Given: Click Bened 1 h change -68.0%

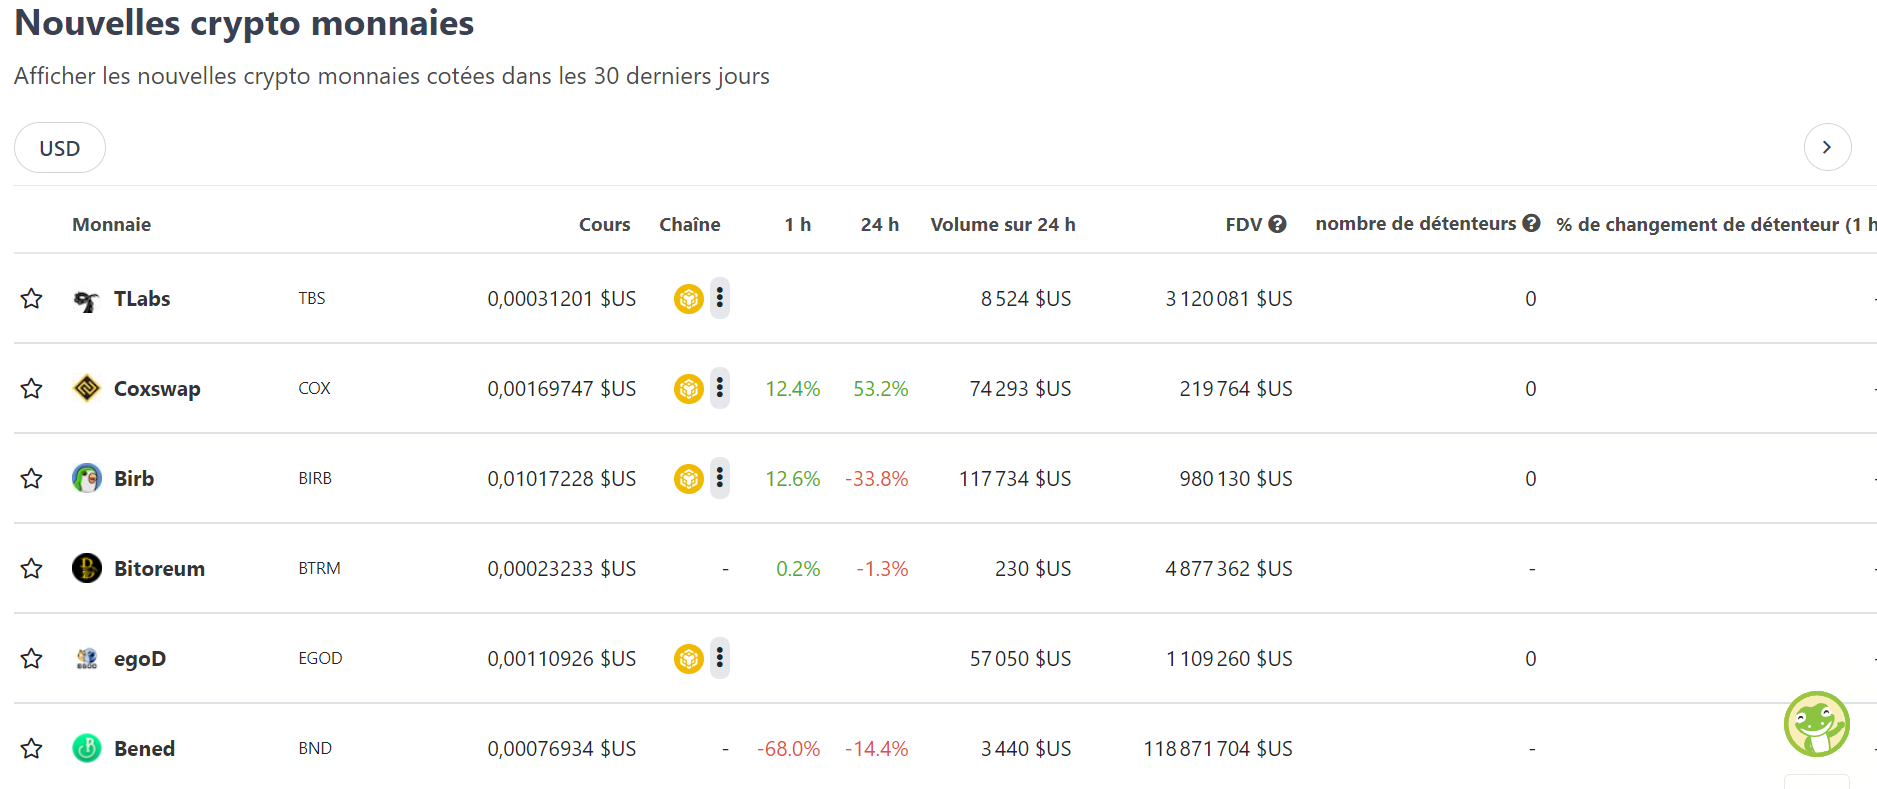Looking at the screenshot, I should click(x=789, y=748).
